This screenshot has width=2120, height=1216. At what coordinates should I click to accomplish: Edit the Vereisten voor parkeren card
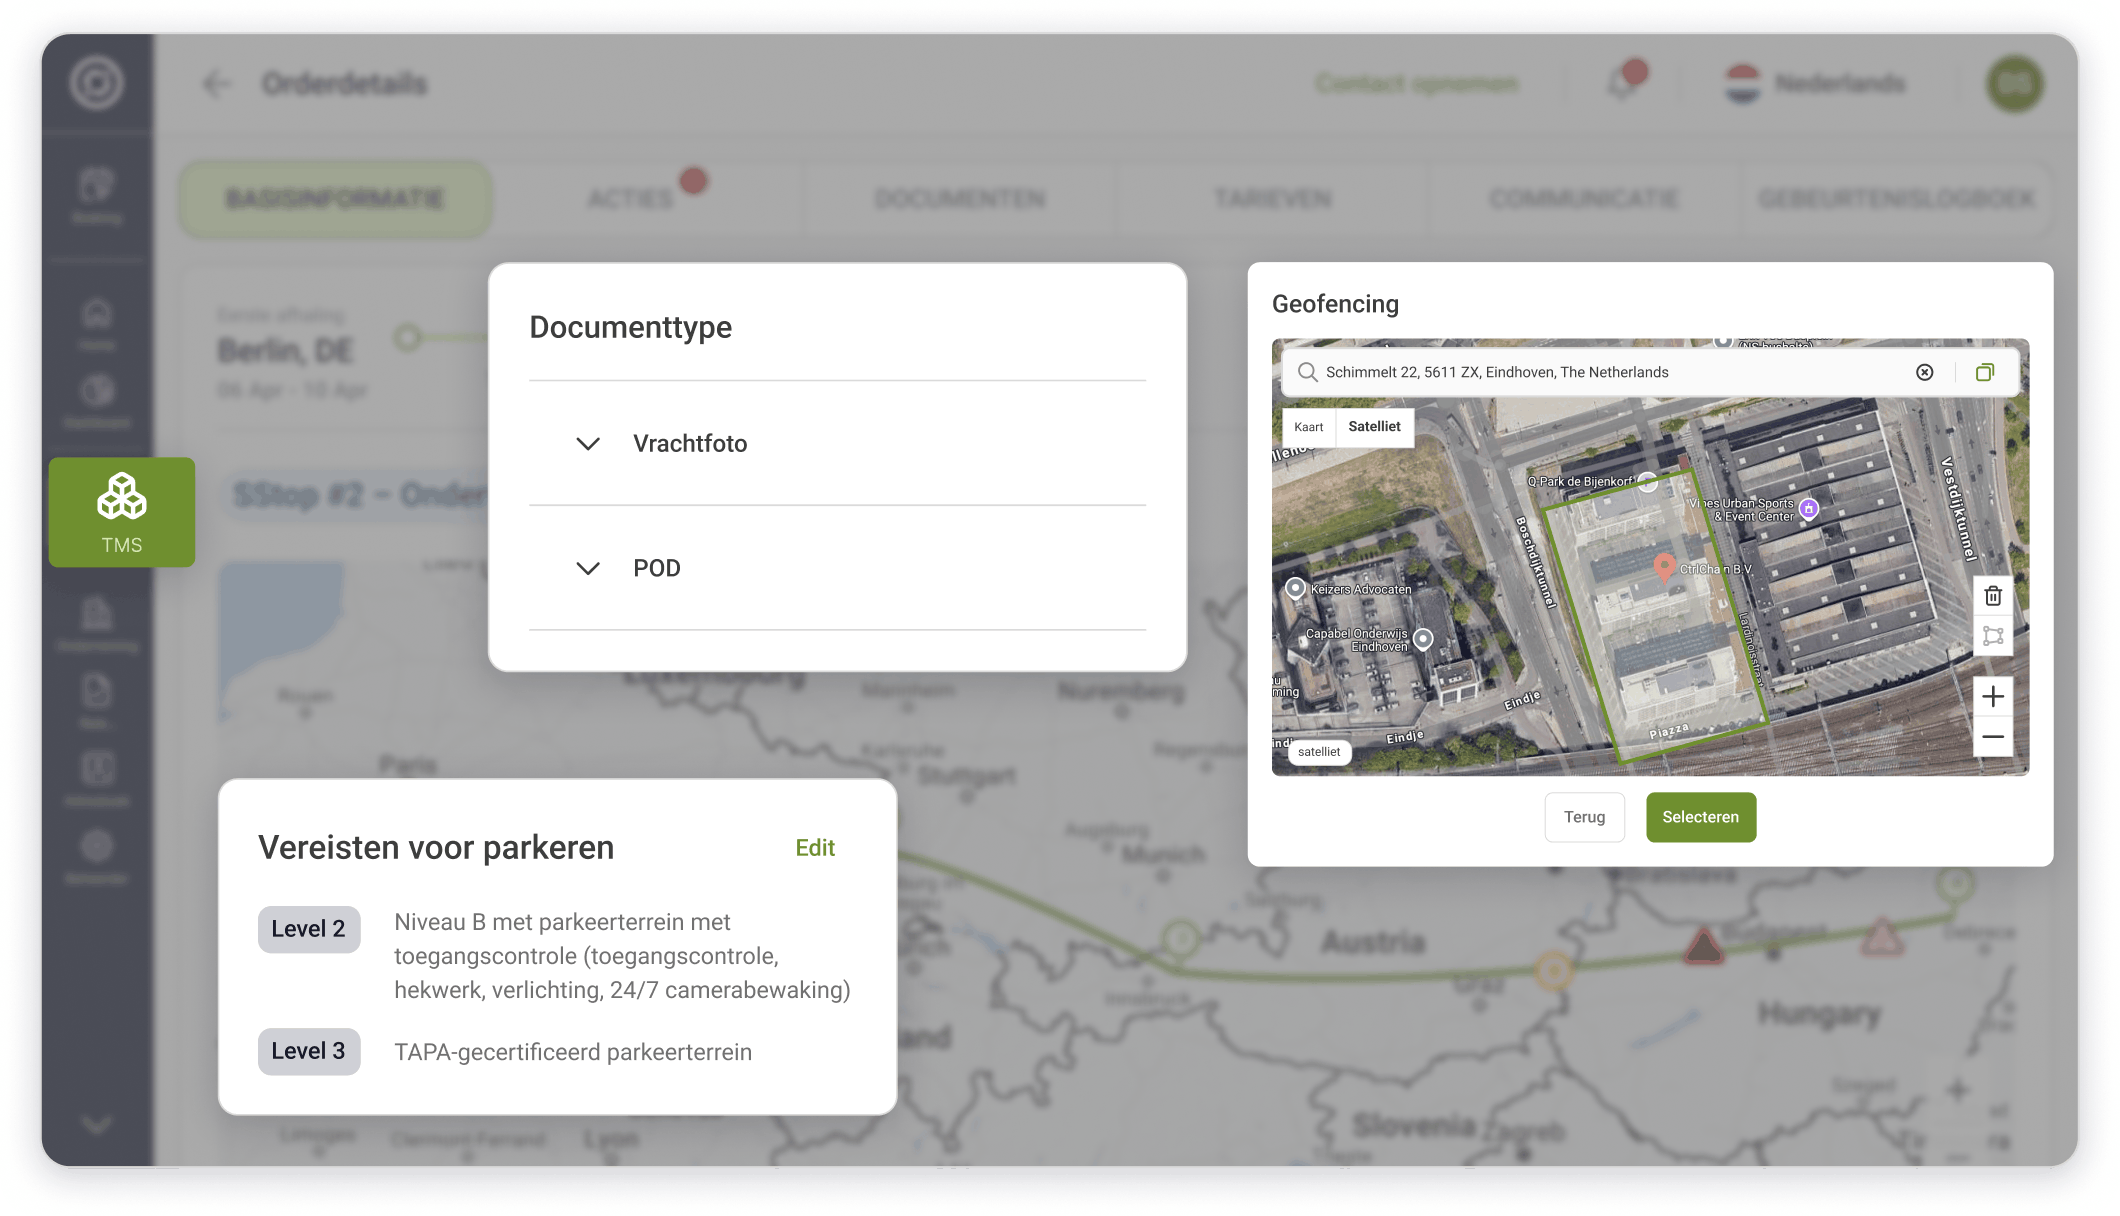[x=815, y=848]
